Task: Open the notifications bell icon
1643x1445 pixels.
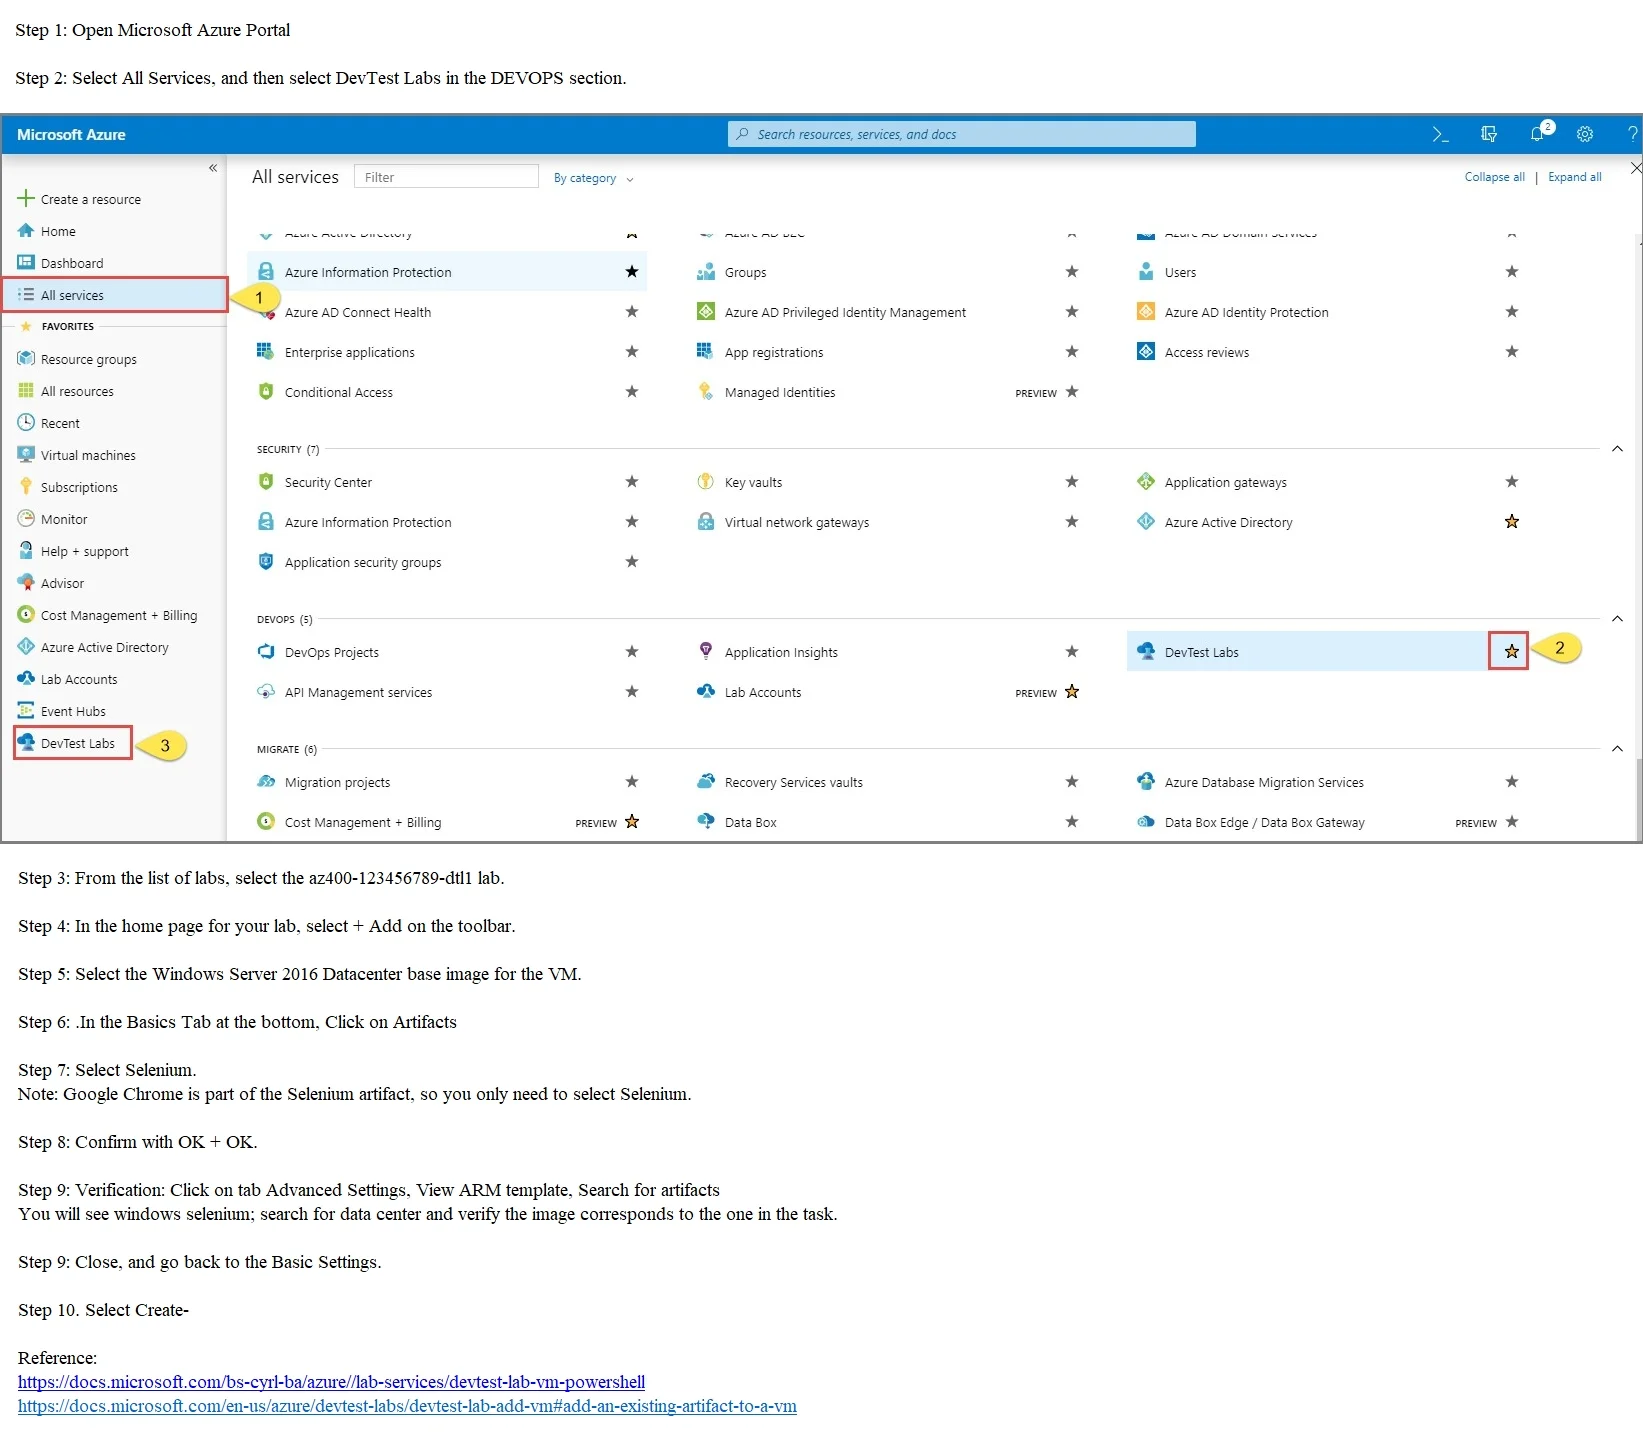Action: (1538, 134)
